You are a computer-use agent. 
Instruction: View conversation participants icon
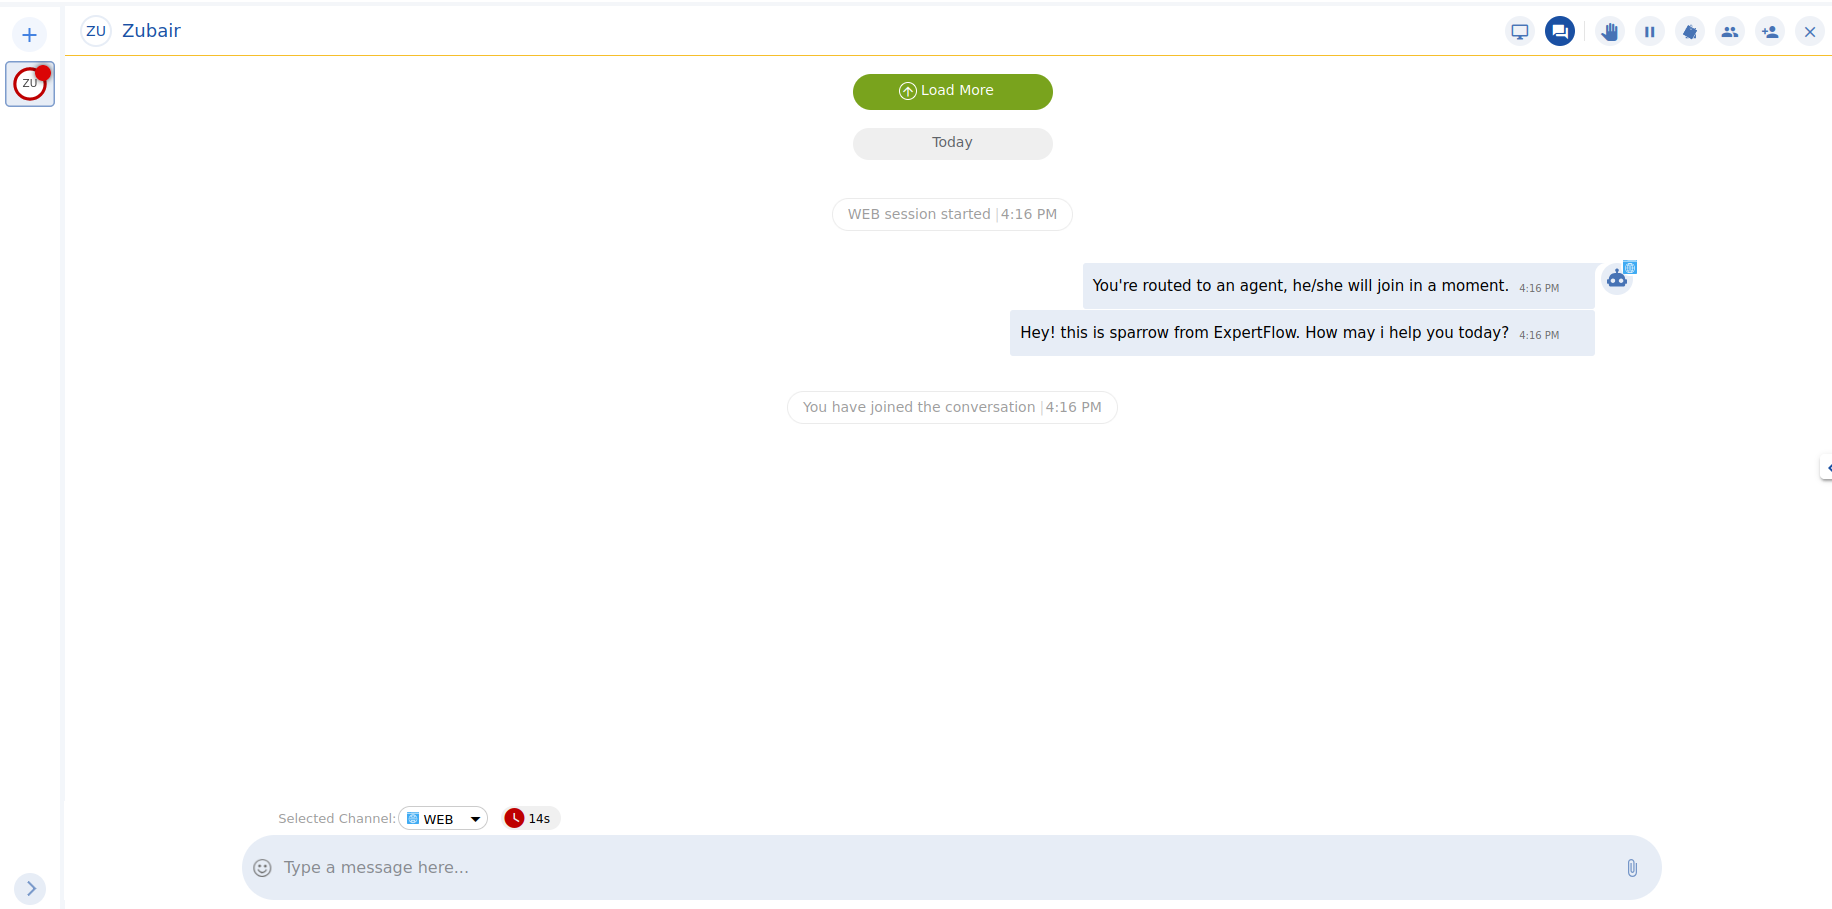(1730, 31)
